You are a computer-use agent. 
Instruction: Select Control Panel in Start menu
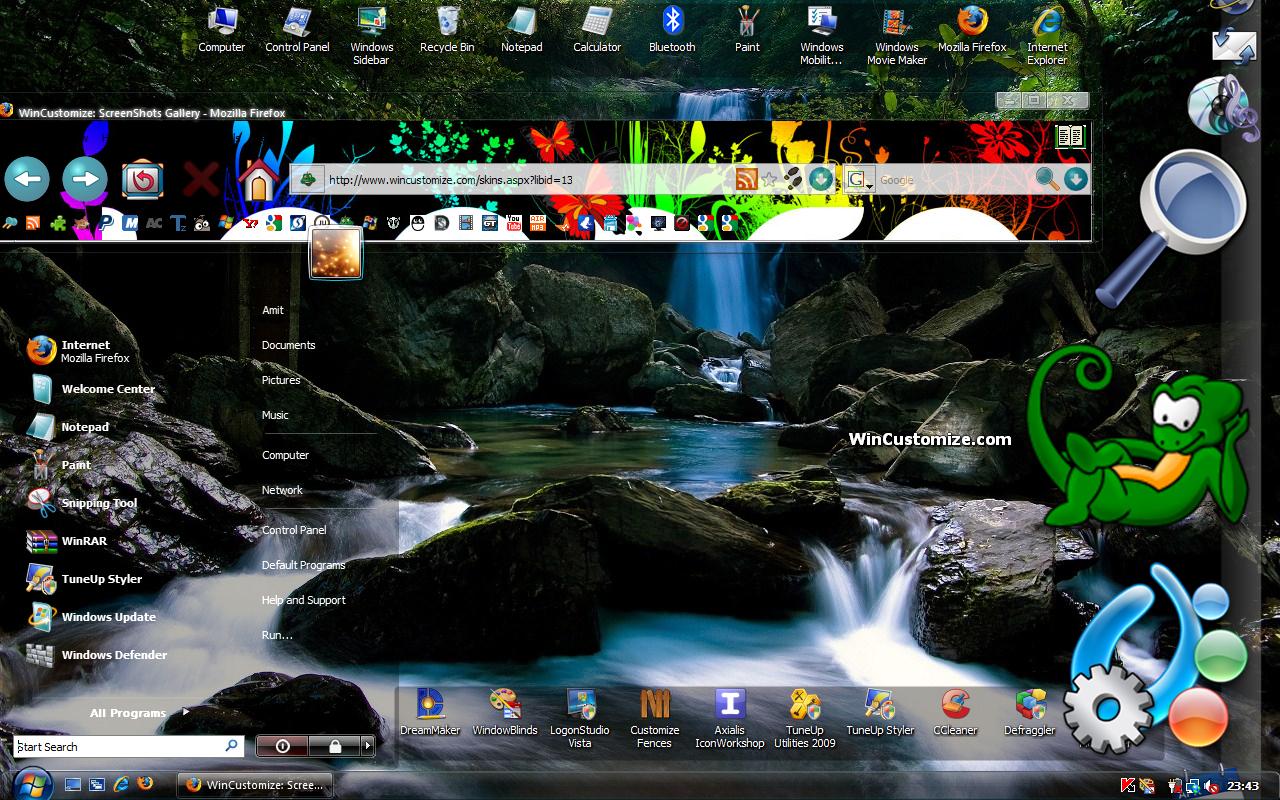click(x=294, y=530)
